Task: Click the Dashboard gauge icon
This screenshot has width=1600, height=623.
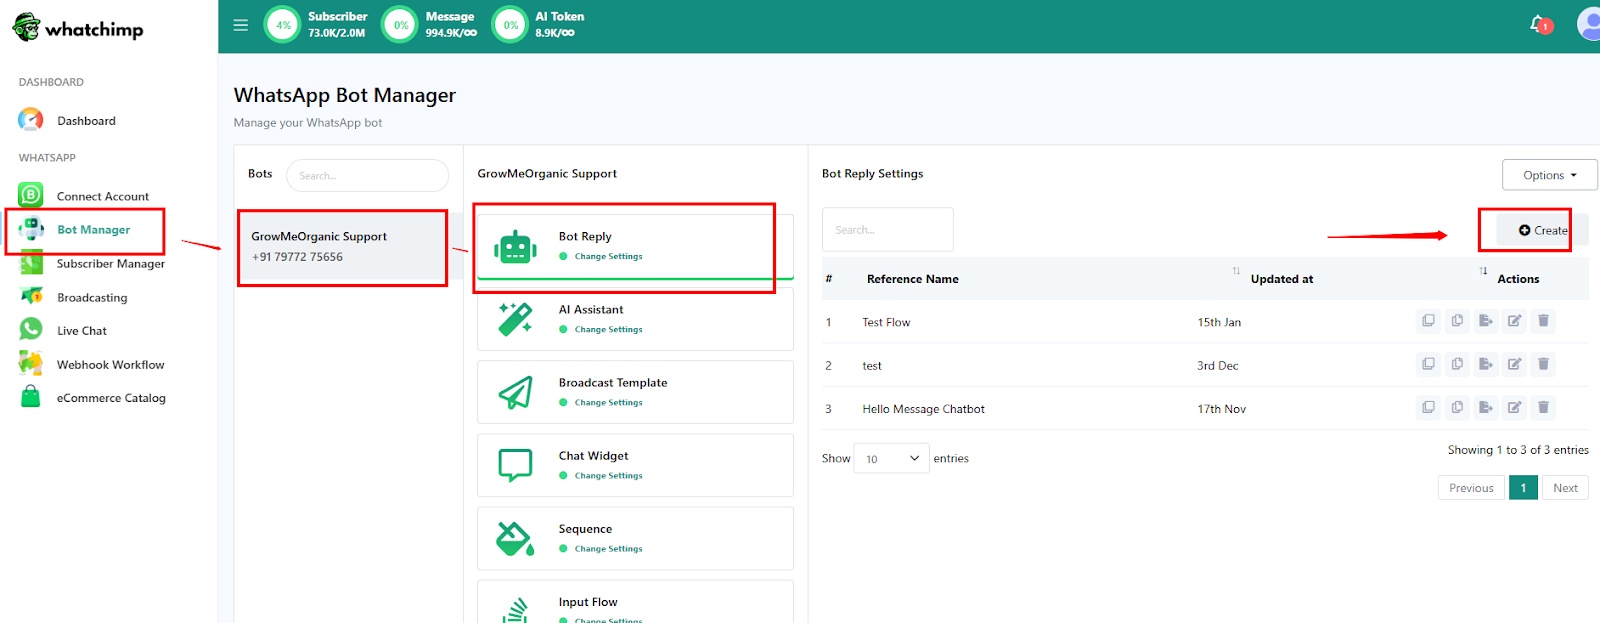Action: pyautogui.click(x=31, y=120)
